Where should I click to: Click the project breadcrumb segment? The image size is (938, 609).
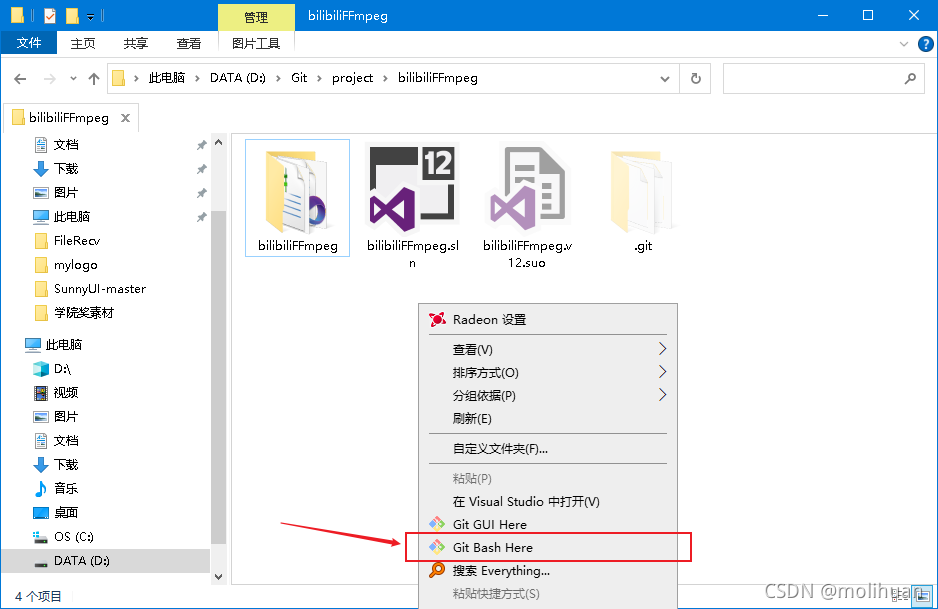click(x=352, y=78)
